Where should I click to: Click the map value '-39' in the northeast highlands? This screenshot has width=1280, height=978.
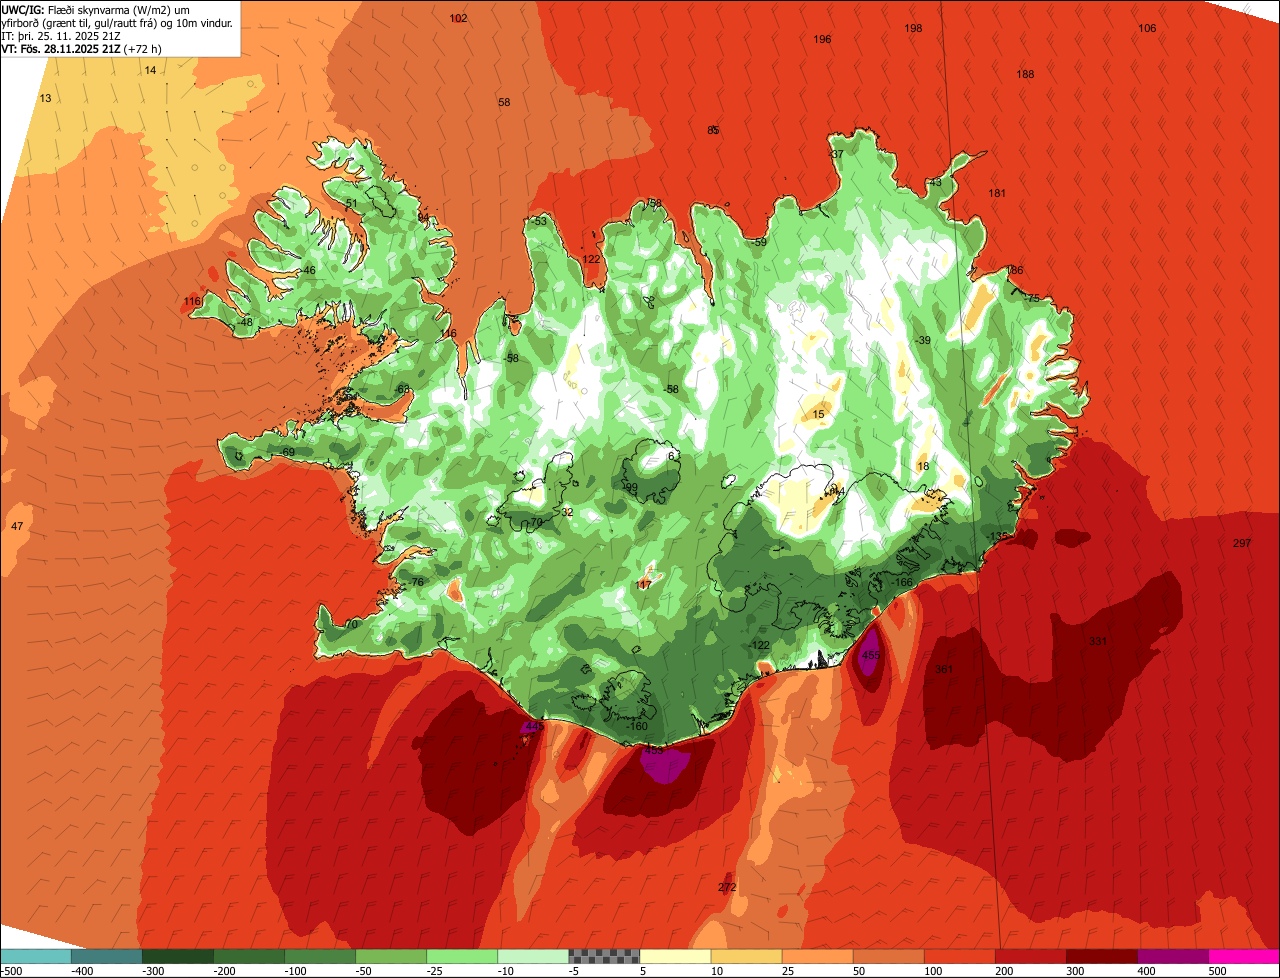(x=922, y=340)
